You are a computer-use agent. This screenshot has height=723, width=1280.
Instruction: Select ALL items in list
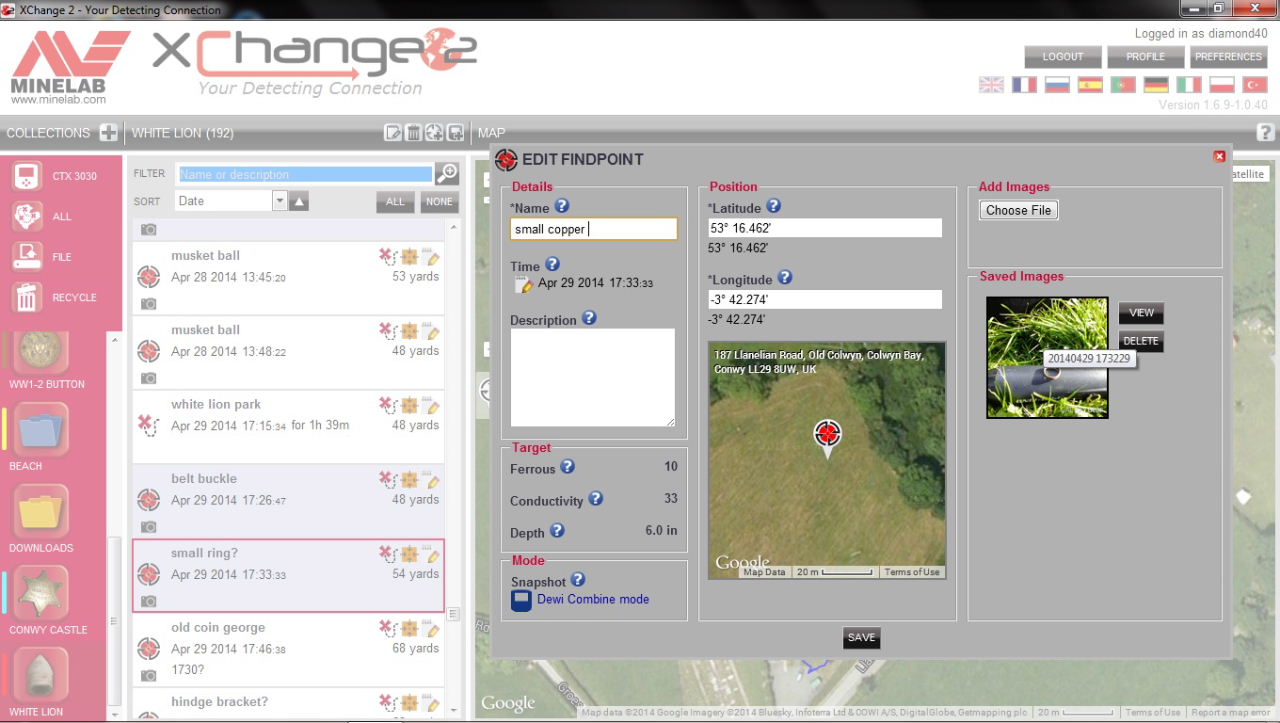click(x=396, y=201)
